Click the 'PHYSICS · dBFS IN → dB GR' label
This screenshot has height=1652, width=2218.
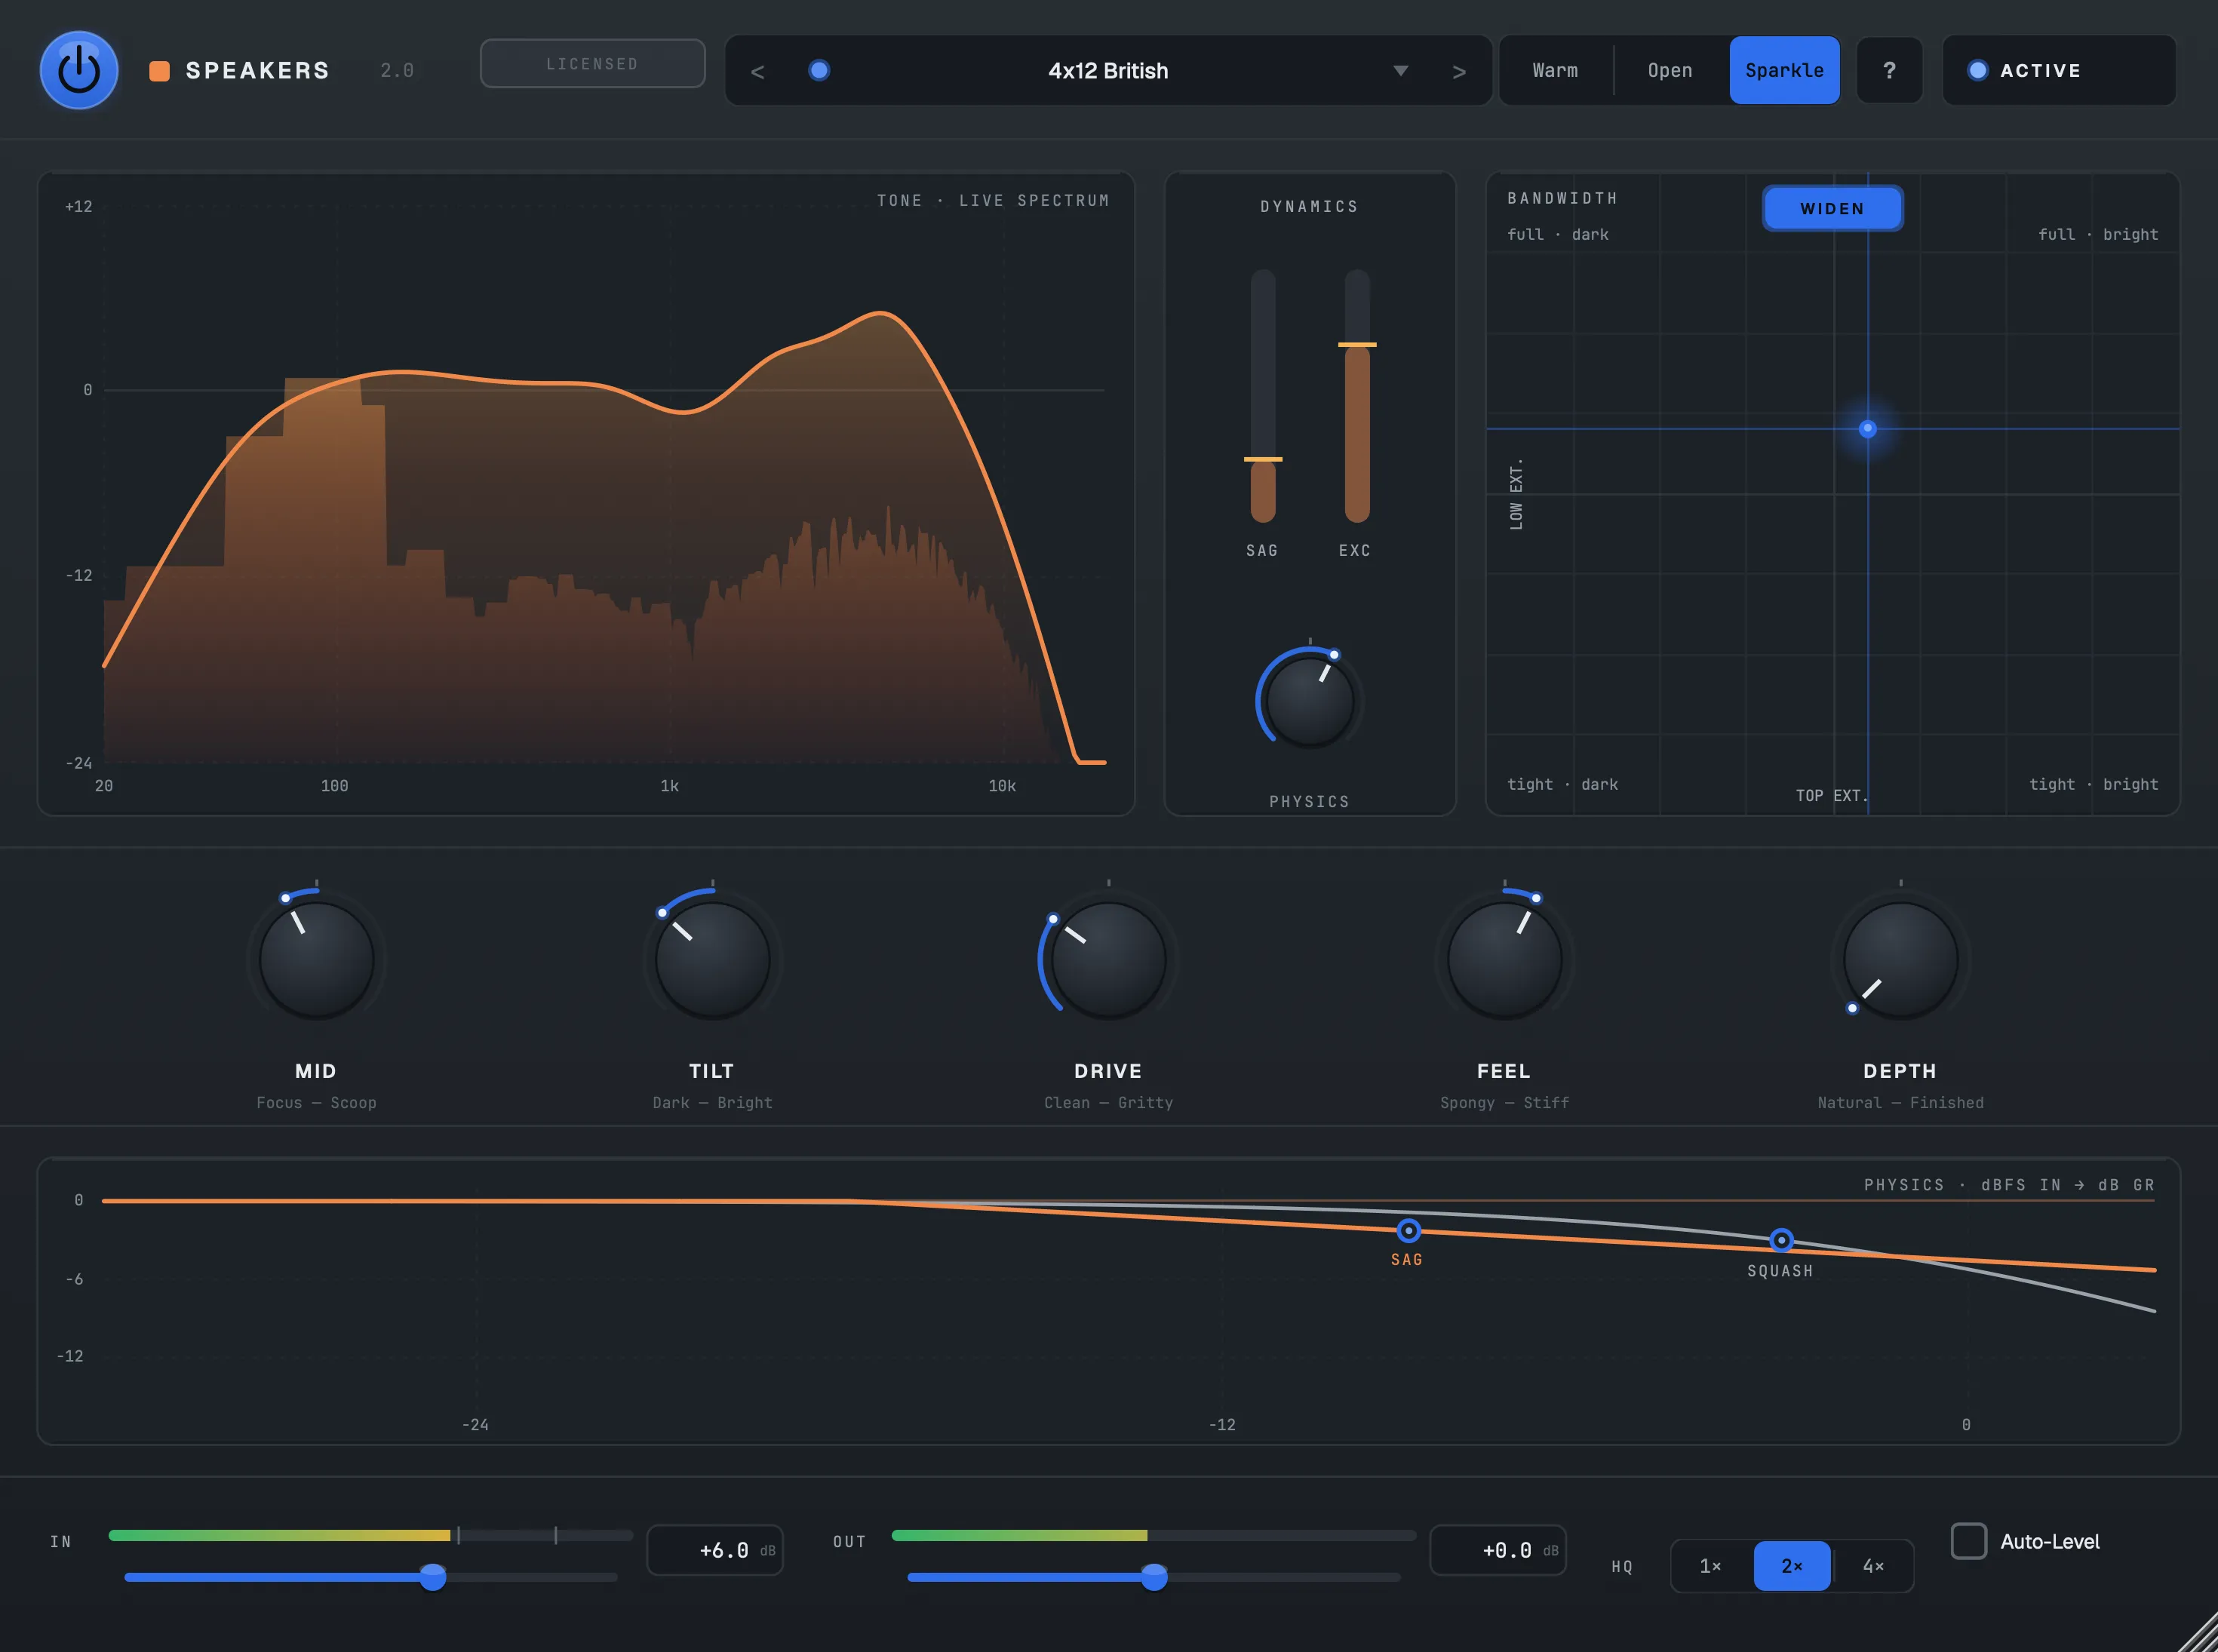[x=2009, y=1184]
